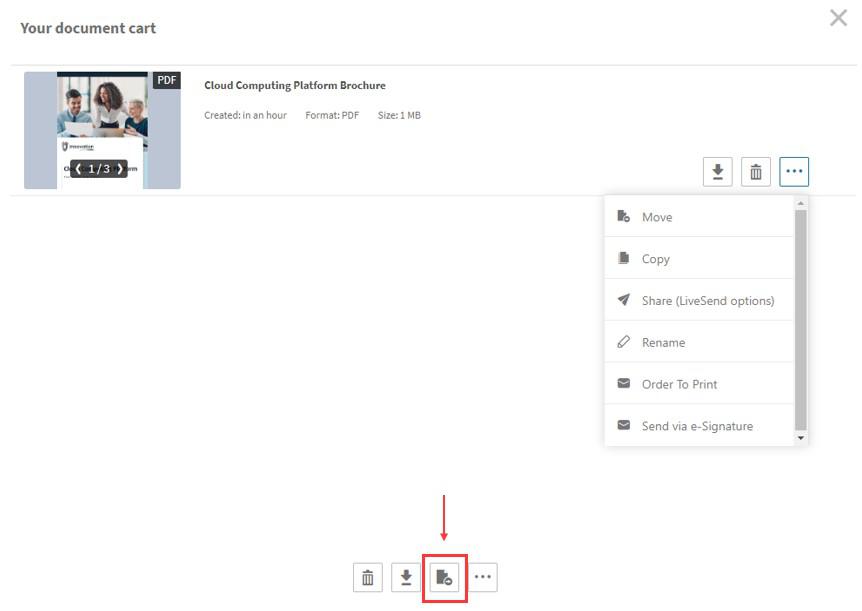This screenshot has height=611, width=862.
Task: Choose Move from the options menu
Action: coord(699,217)
